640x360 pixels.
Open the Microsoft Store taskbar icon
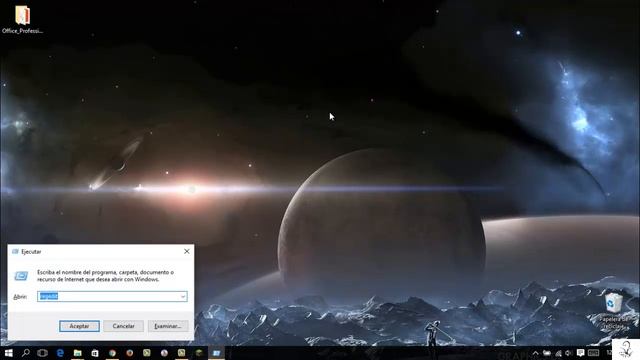coord(95,353)
